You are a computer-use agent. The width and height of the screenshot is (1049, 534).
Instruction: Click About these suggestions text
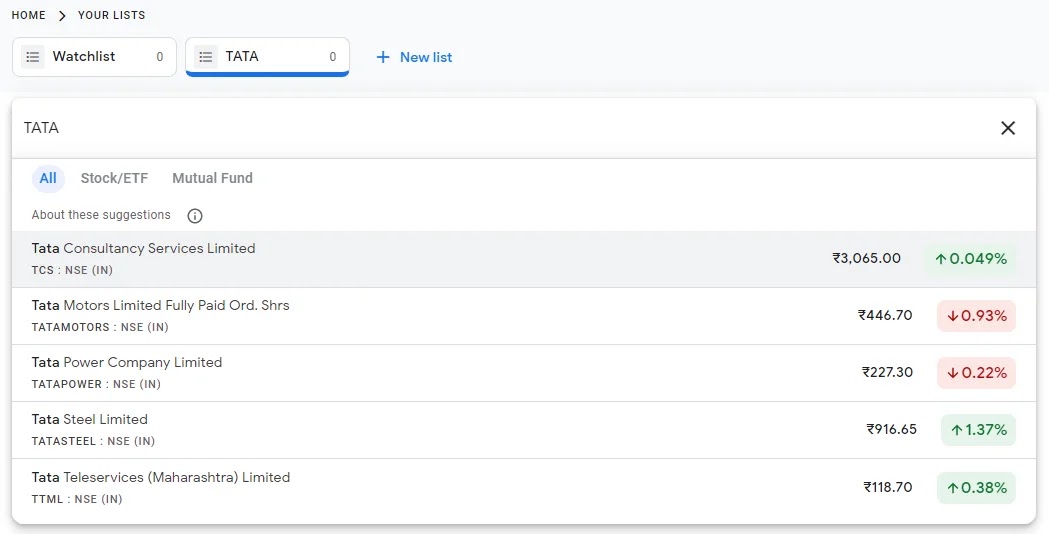coord(101,215)
